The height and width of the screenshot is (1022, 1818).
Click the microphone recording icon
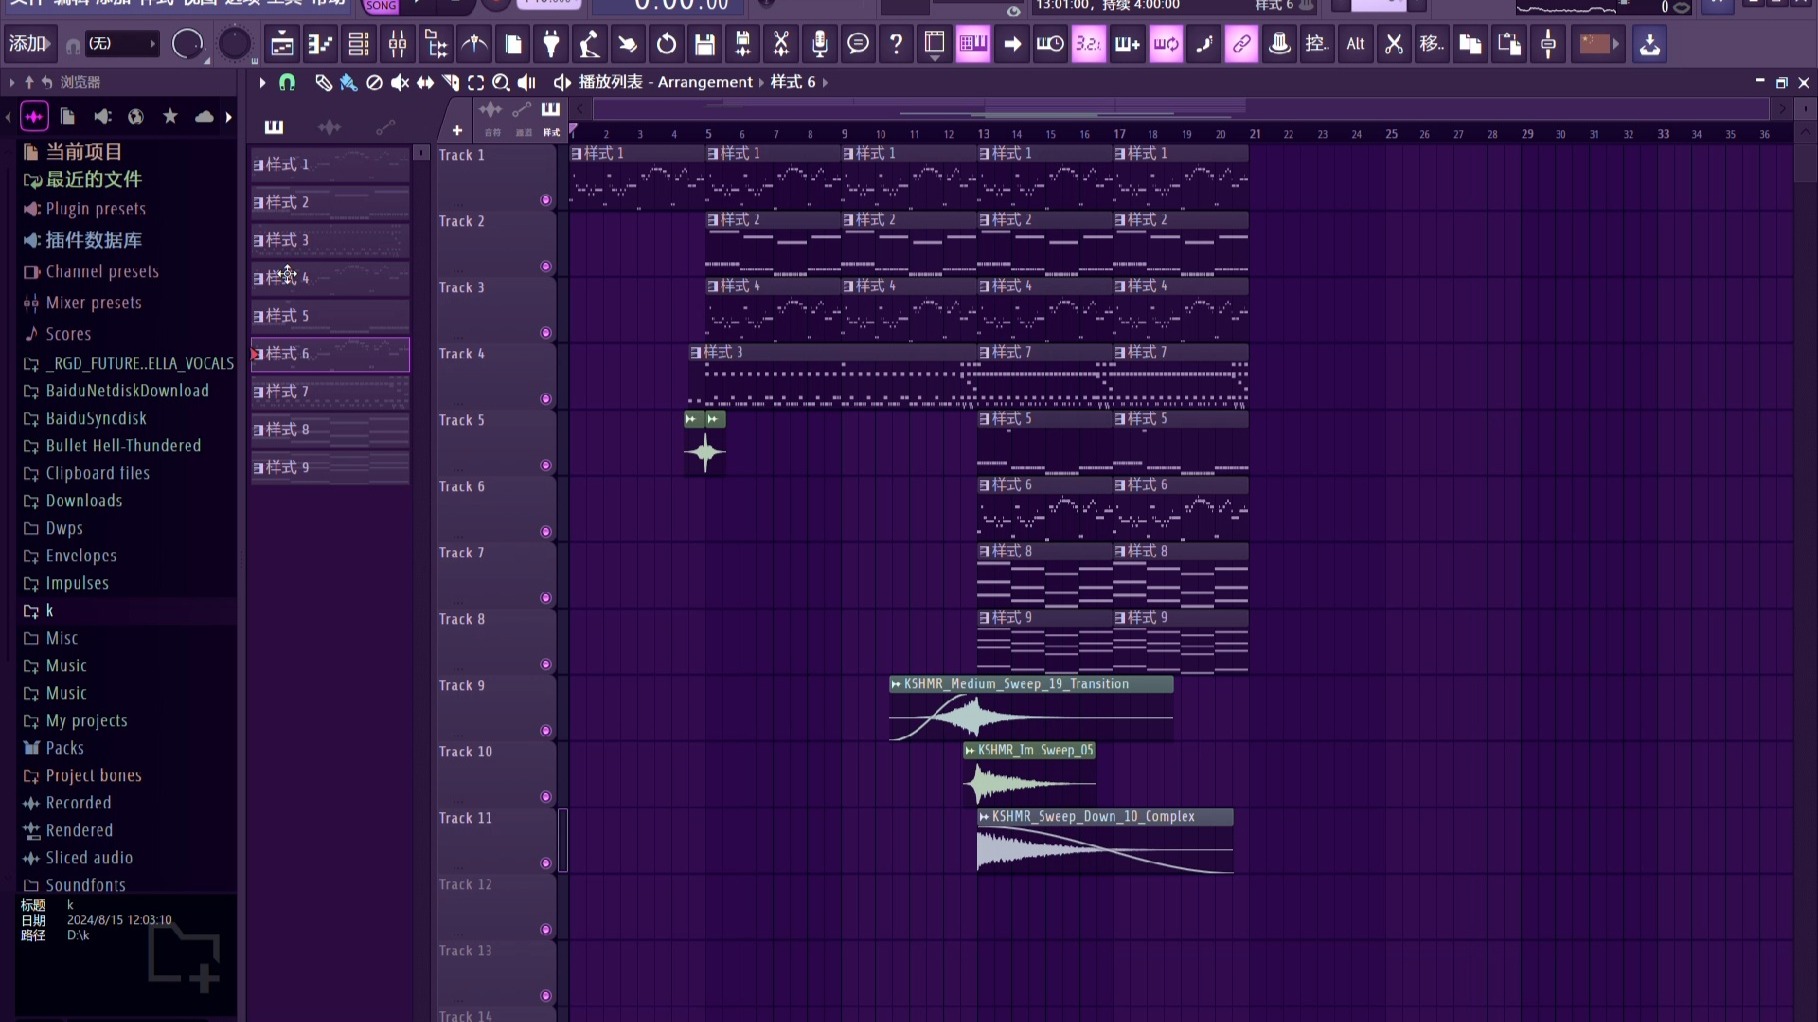point(819,44)
